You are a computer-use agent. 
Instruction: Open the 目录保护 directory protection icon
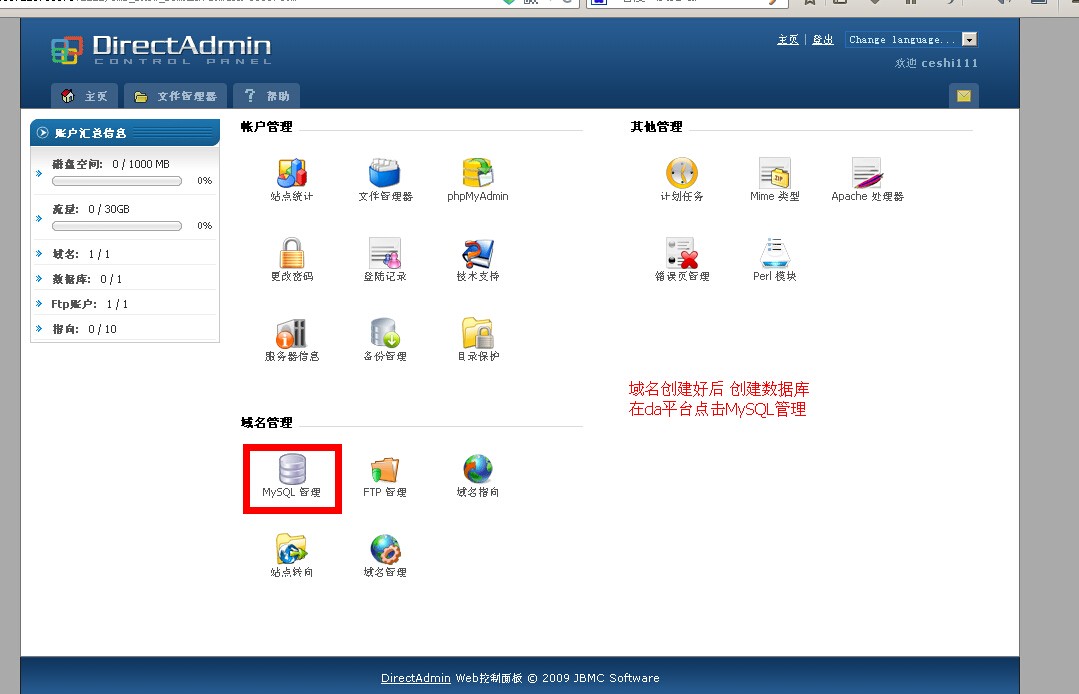click(x=478, y=333)
